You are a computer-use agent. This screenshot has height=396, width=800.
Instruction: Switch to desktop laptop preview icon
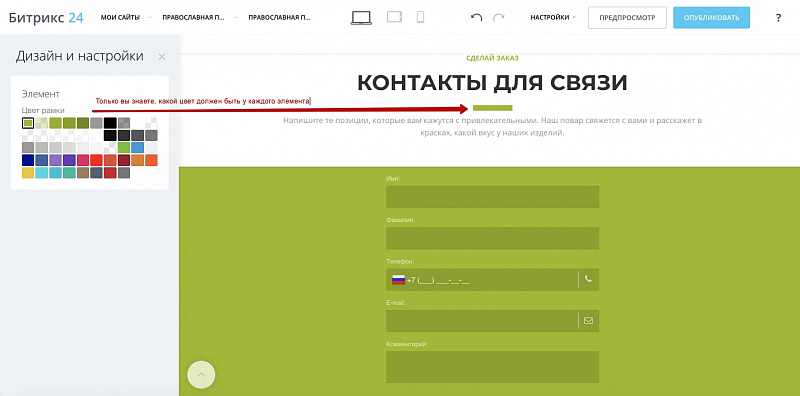[x=361, y=17]
